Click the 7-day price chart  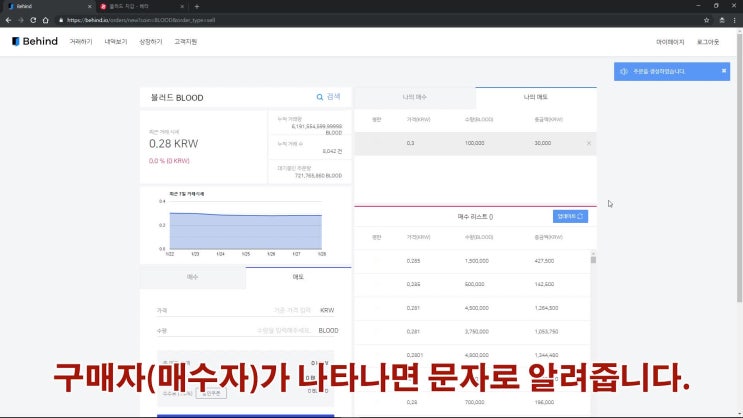(245, 225)
